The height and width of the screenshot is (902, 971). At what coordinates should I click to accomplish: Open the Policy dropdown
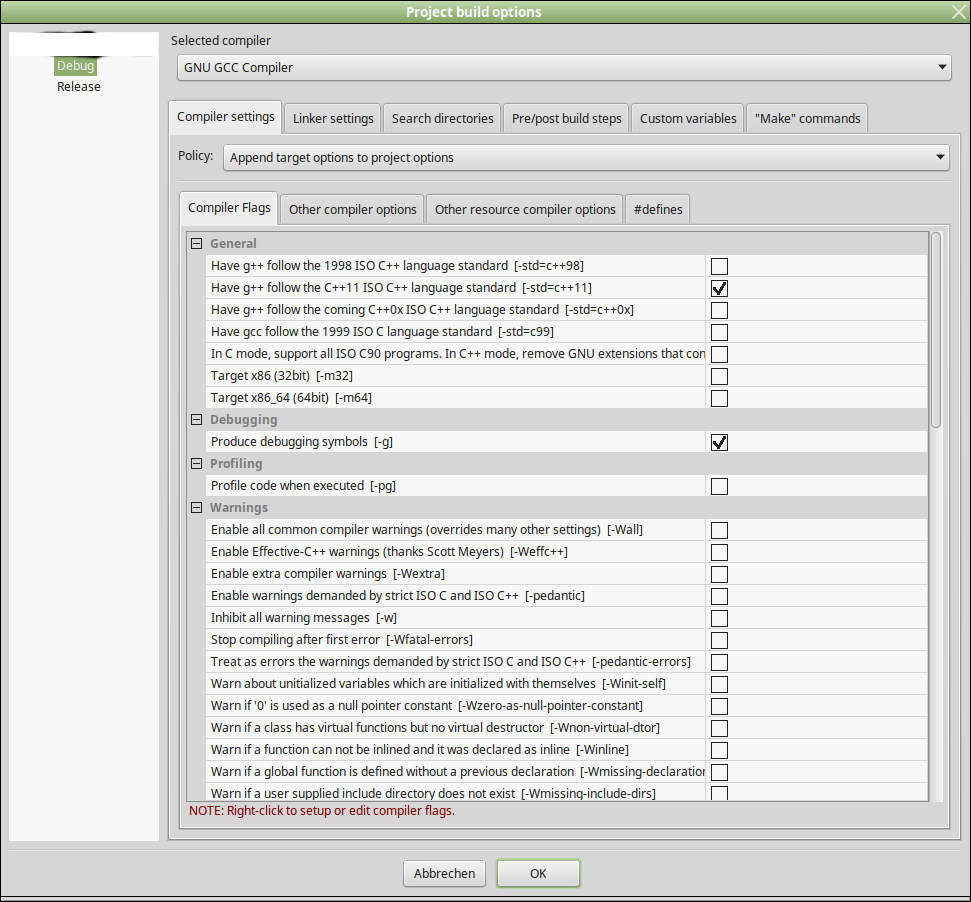tap(586, 157)
